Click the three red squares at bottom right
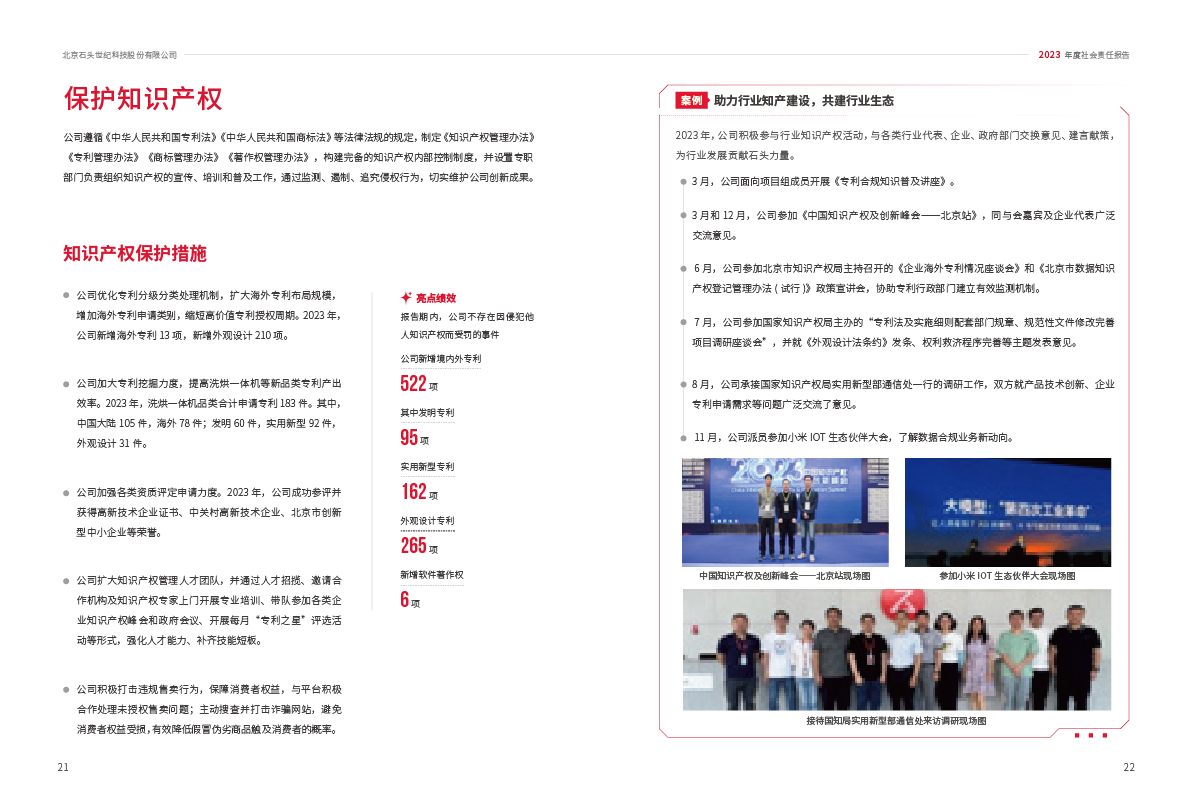This screenshot has height=809, width=1192. (x=1091, y=736)
